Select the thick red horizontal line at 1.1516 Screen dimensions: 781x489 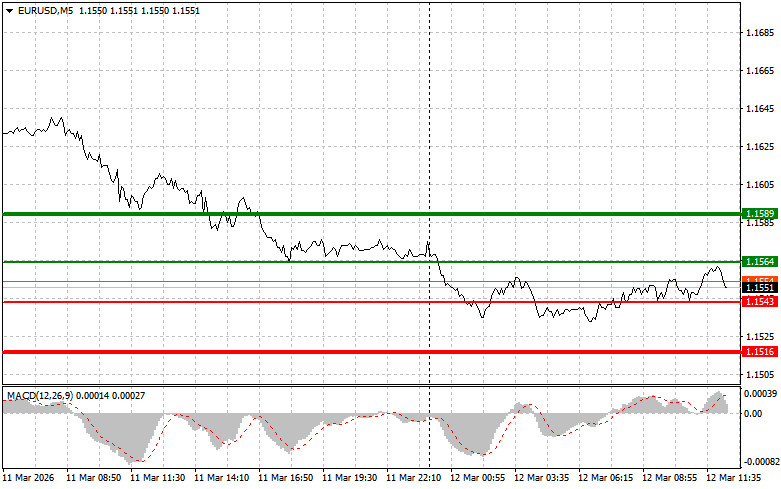pos(372,352)
